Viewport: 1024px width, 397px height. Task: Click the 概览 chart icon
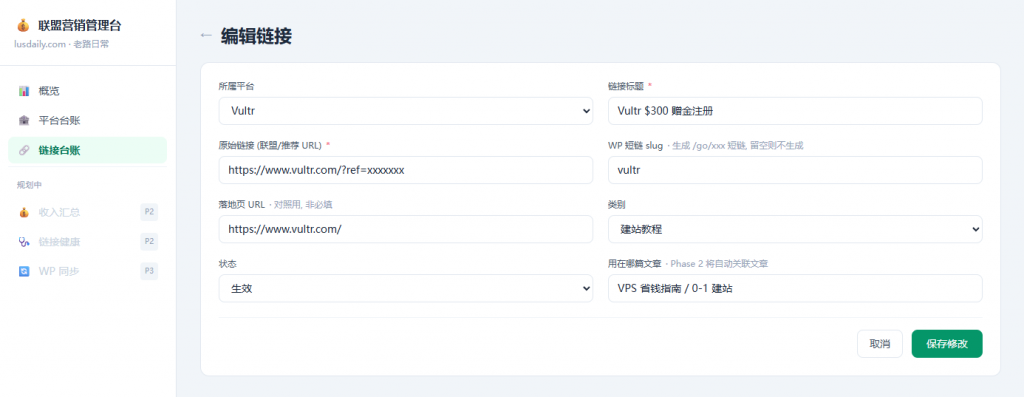(24, 91)
